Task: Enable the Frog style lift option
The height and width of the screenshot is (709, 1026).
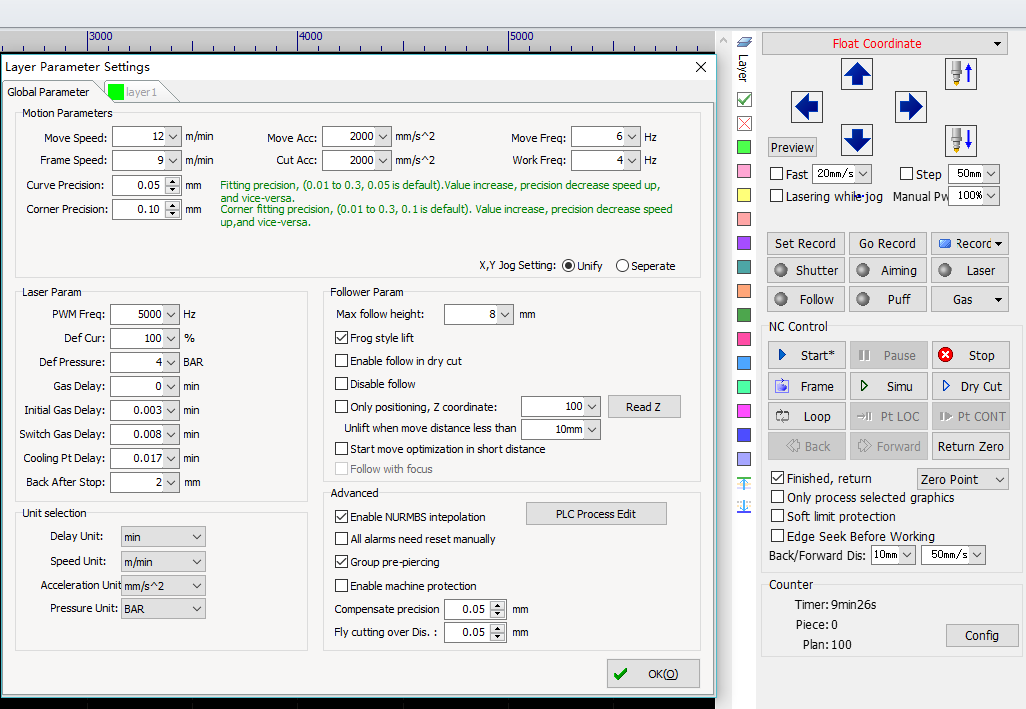Action: [x=342, y=337]
